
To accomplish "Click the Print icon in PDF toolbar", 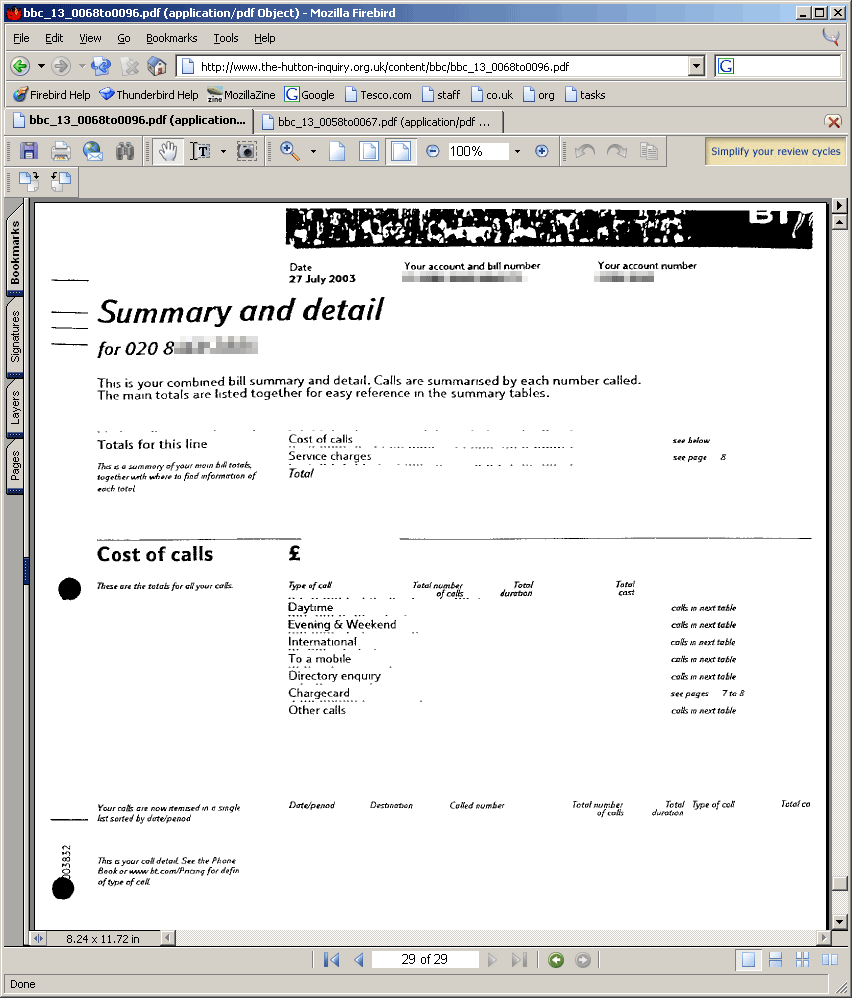I will click(x=60, y=152).
